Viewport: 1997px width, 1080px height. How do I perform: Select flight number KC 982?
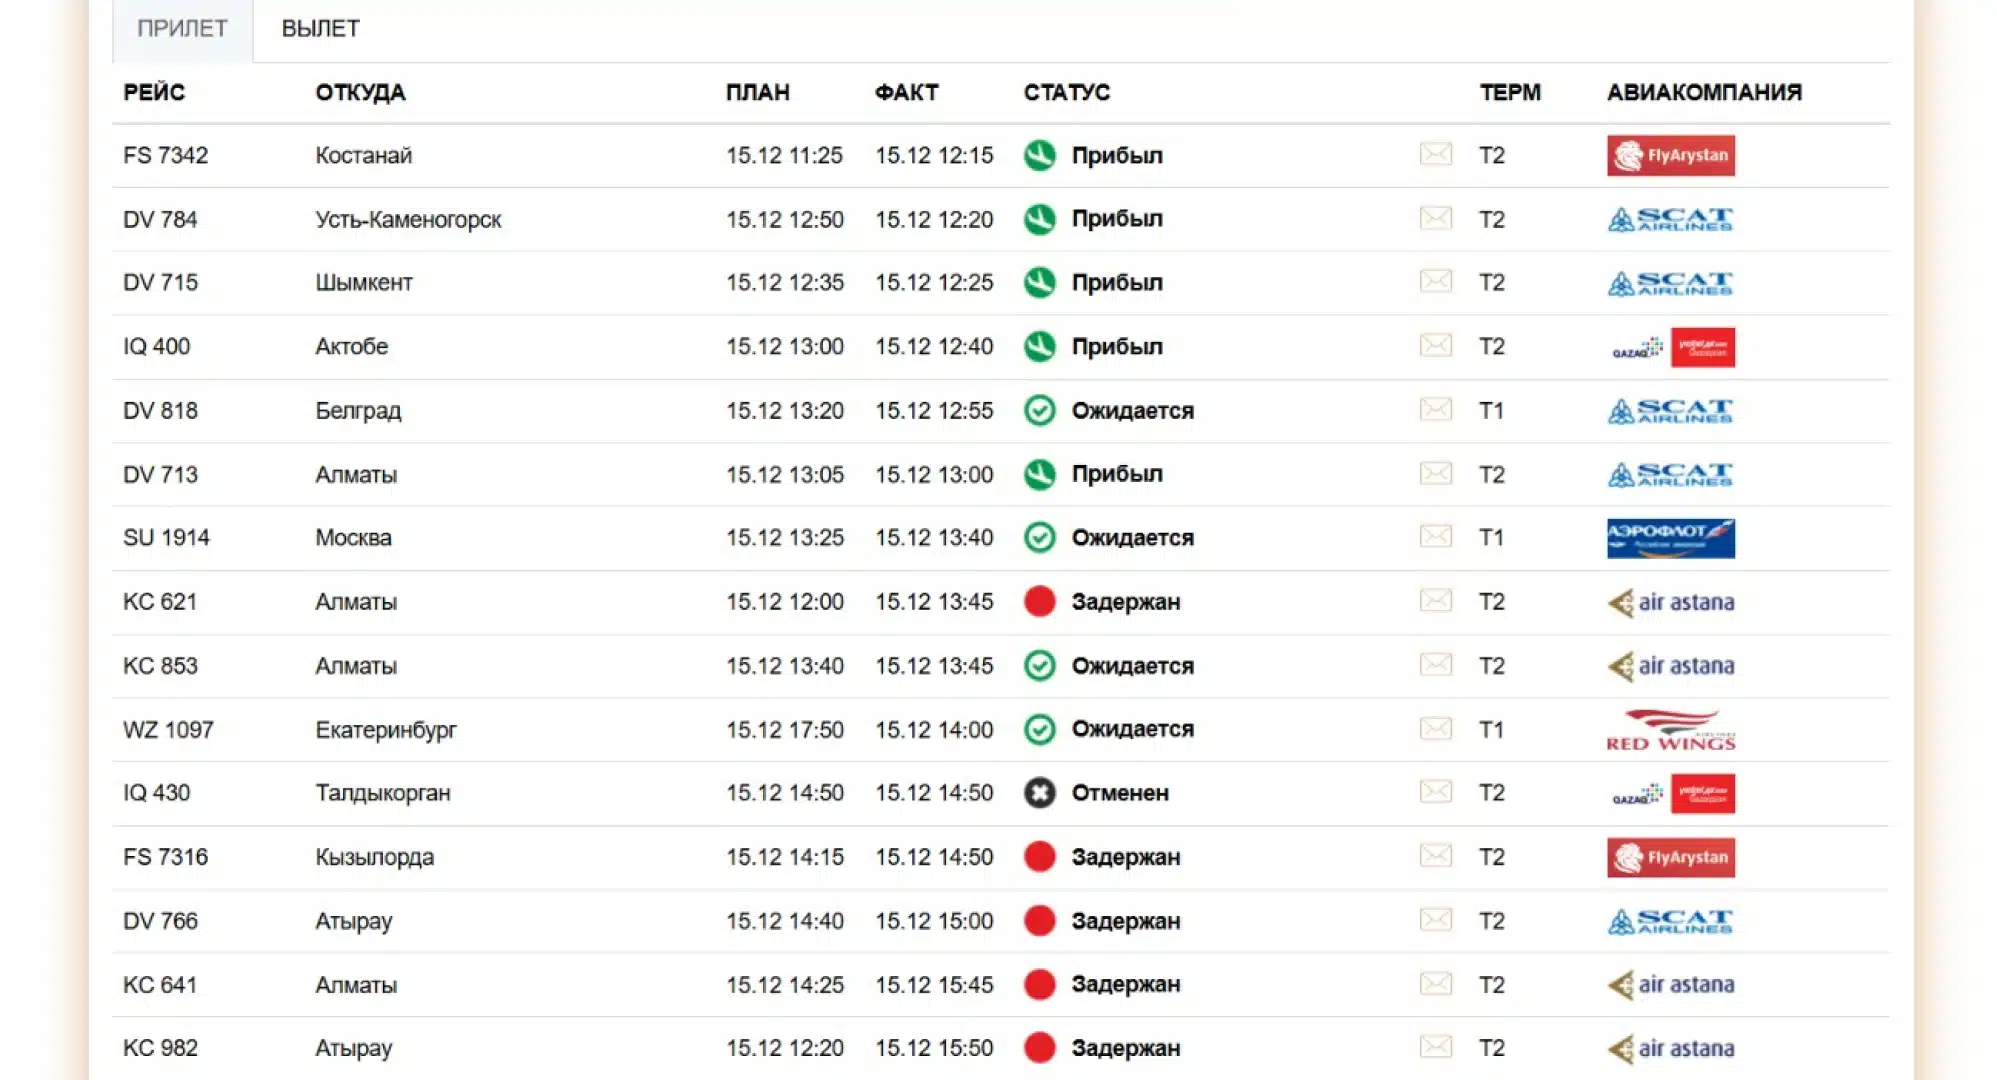(160, 1048)
